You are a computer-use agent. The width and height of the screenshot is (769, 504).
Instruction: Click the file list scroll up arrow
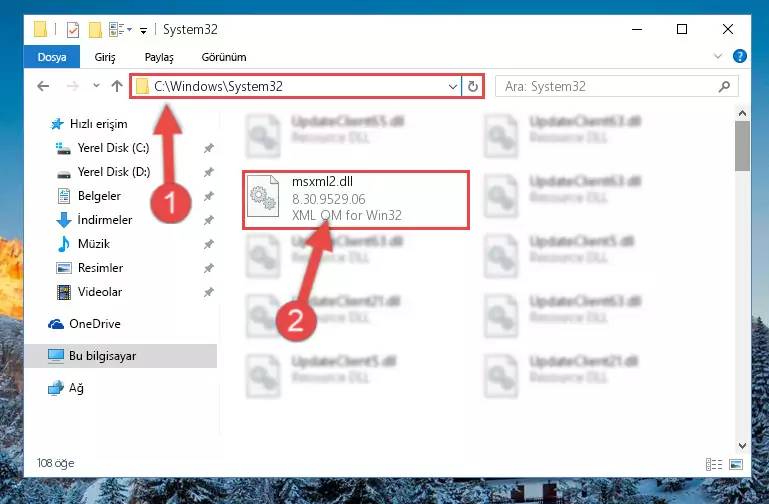743,114
